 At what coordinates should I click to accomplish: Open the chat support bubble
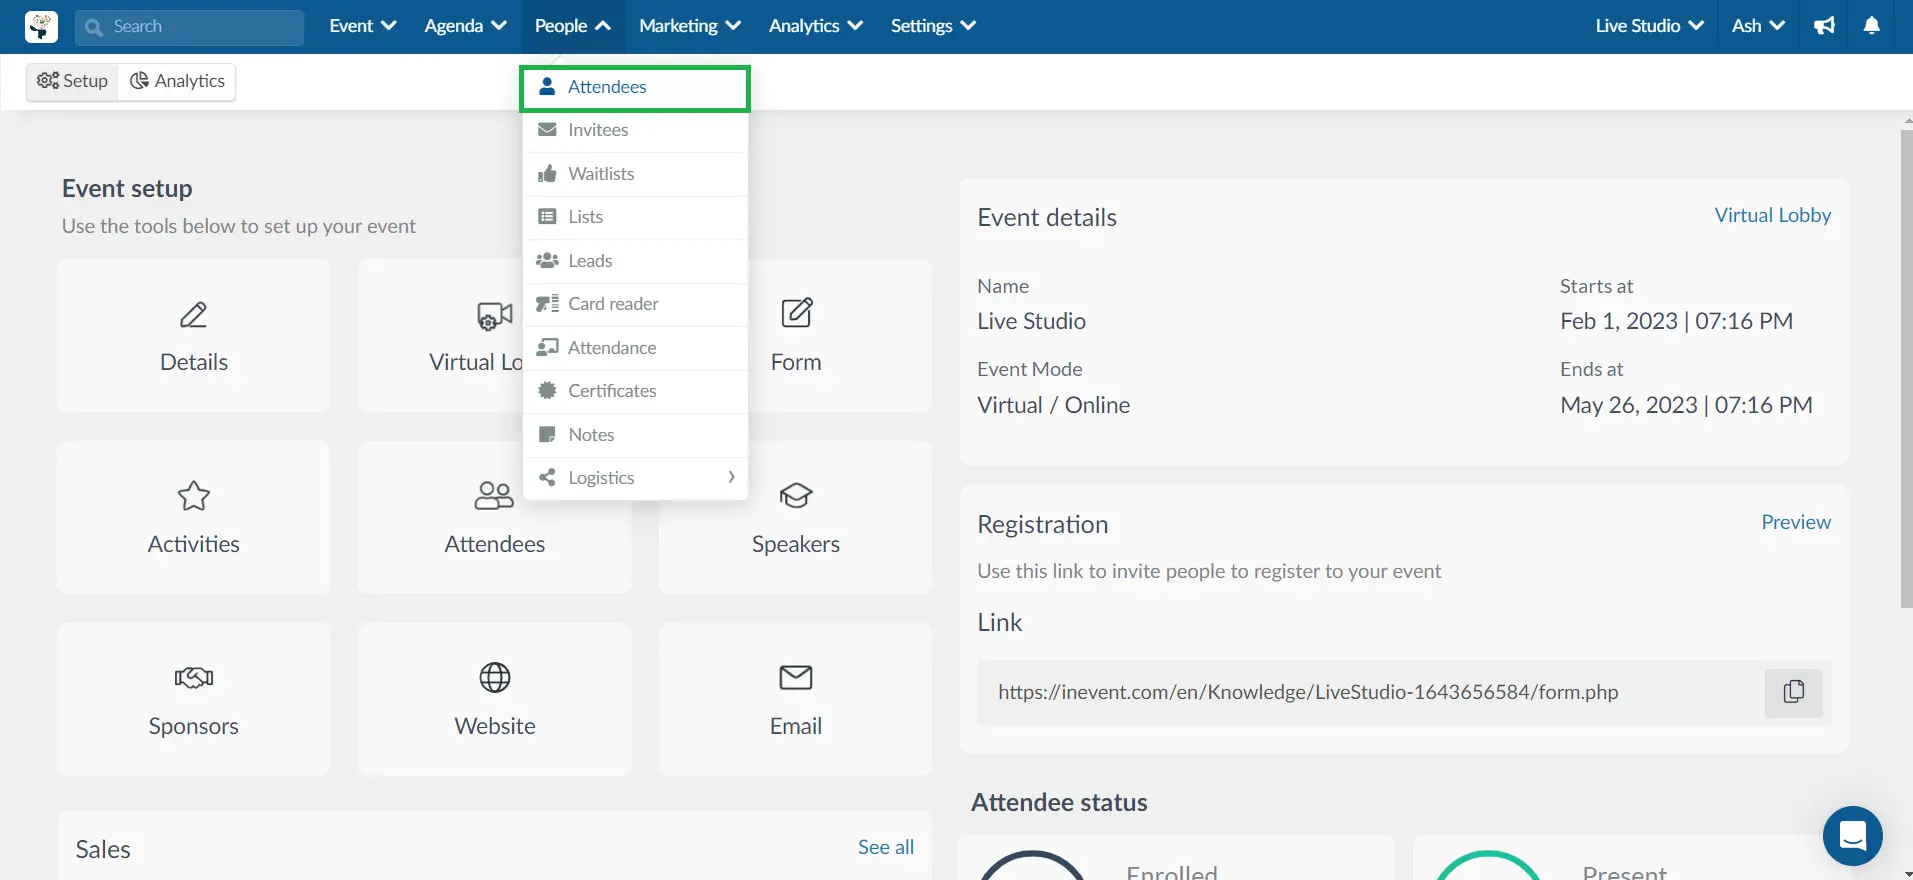click(x=1852, y=835)
